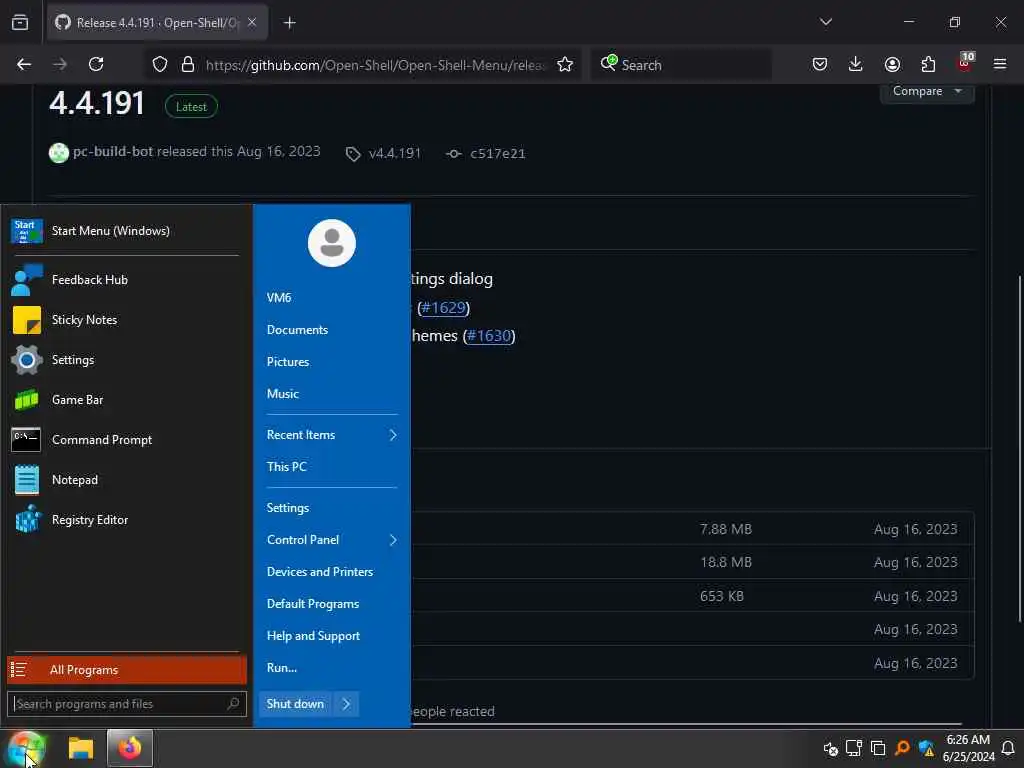The image size is (1024, 768).
Task: Open Shut down options arrow
Action: point(346,704)
